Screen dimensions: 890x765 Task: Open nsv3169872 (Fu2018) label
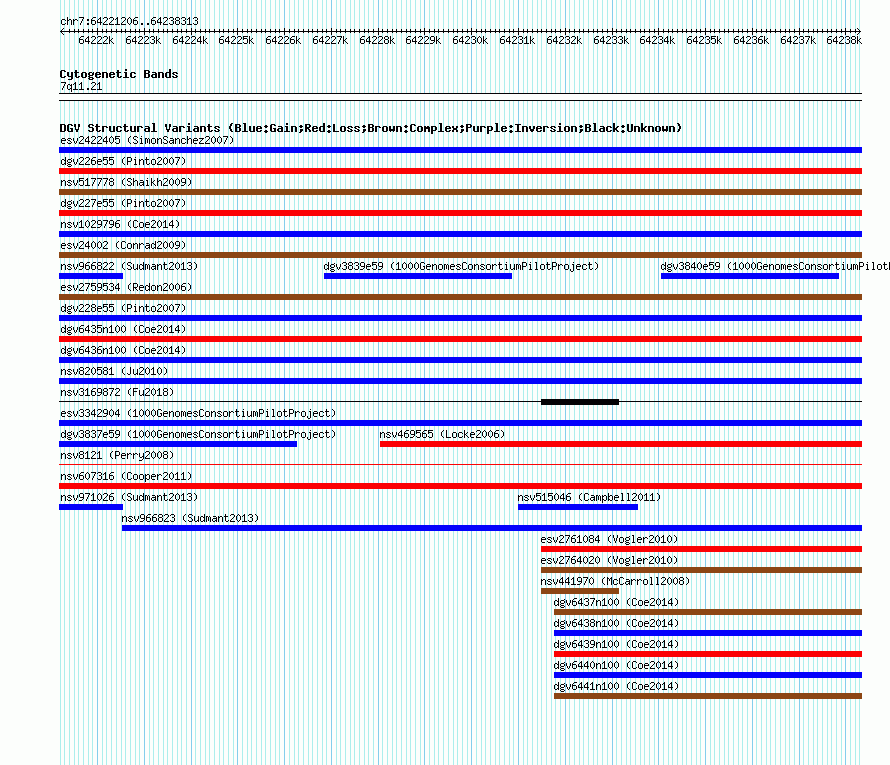point(117,392)
